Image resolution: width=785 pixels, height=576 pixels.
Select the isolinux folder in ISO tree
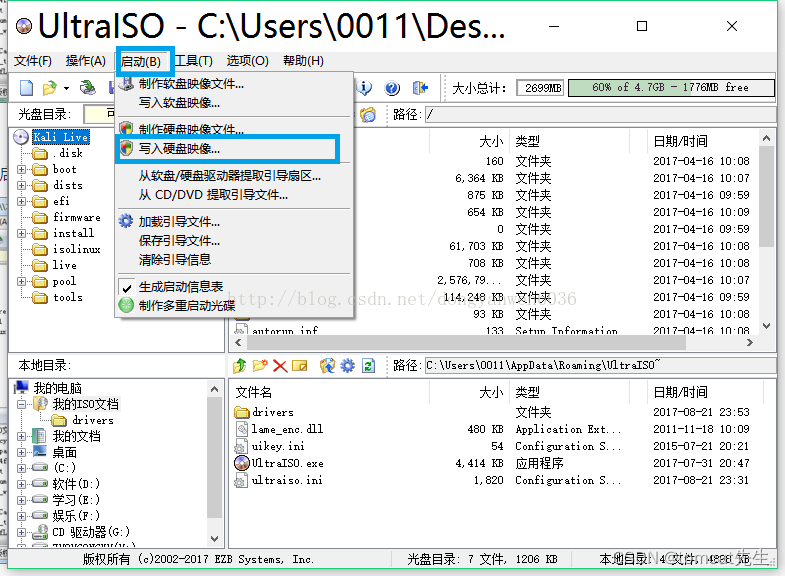pos(77,249)
